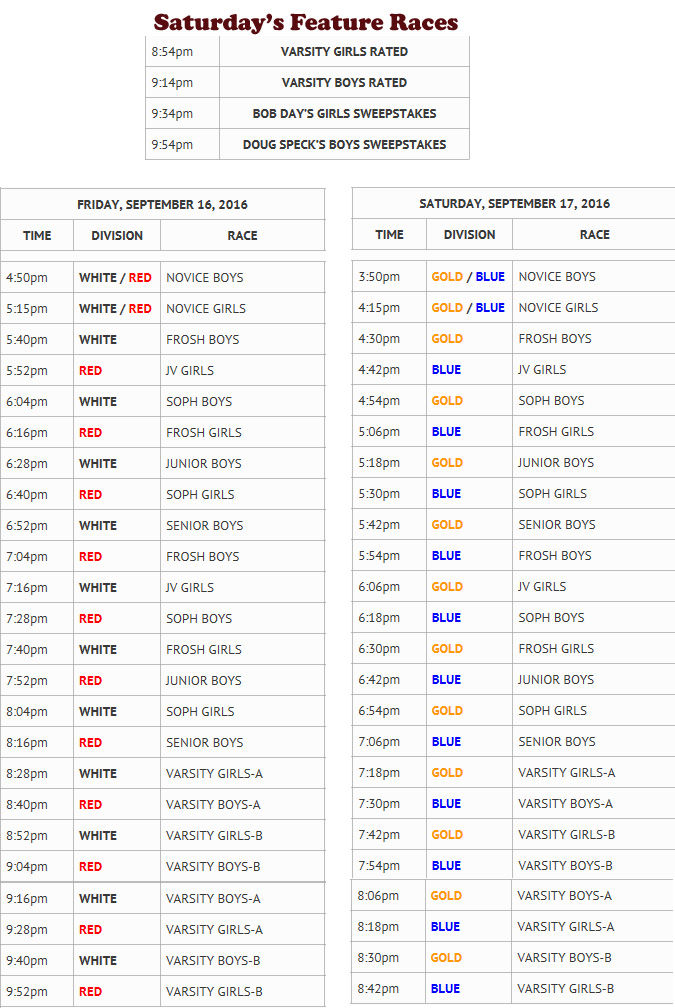Click BLUE division in Saturday 5:30pm row
The height and width of the screenshot is (1008, 675).
pos(446,494)
